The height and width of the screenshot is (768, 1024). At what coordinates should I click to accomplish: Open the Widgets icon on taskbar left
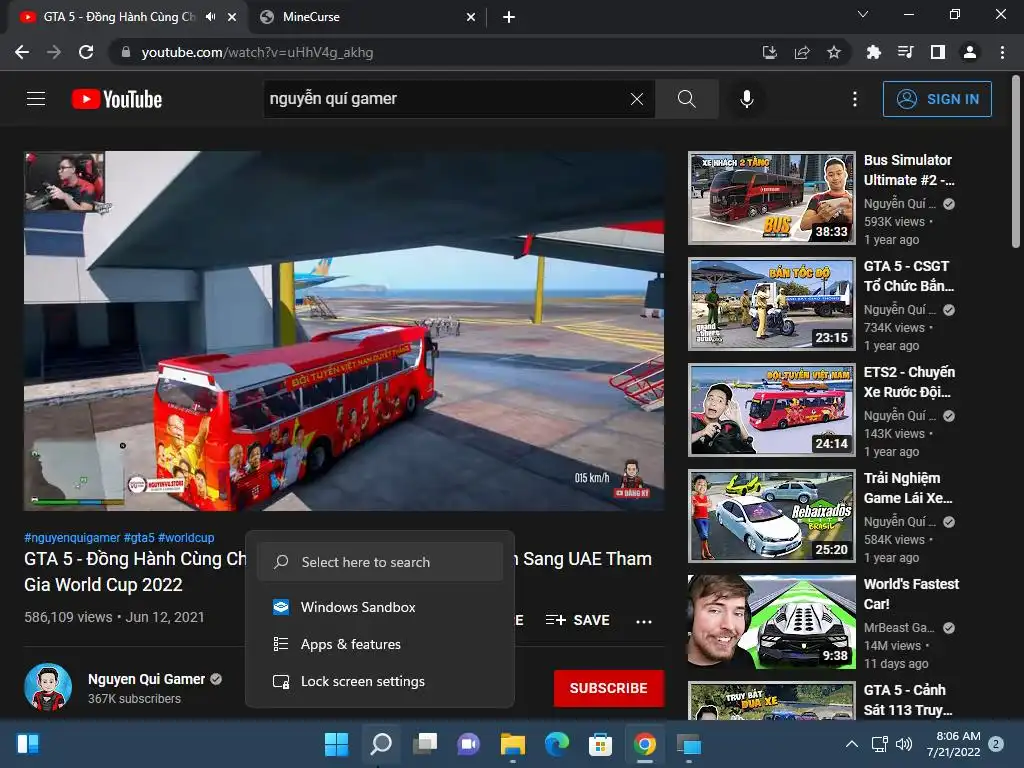coord(28,744)
